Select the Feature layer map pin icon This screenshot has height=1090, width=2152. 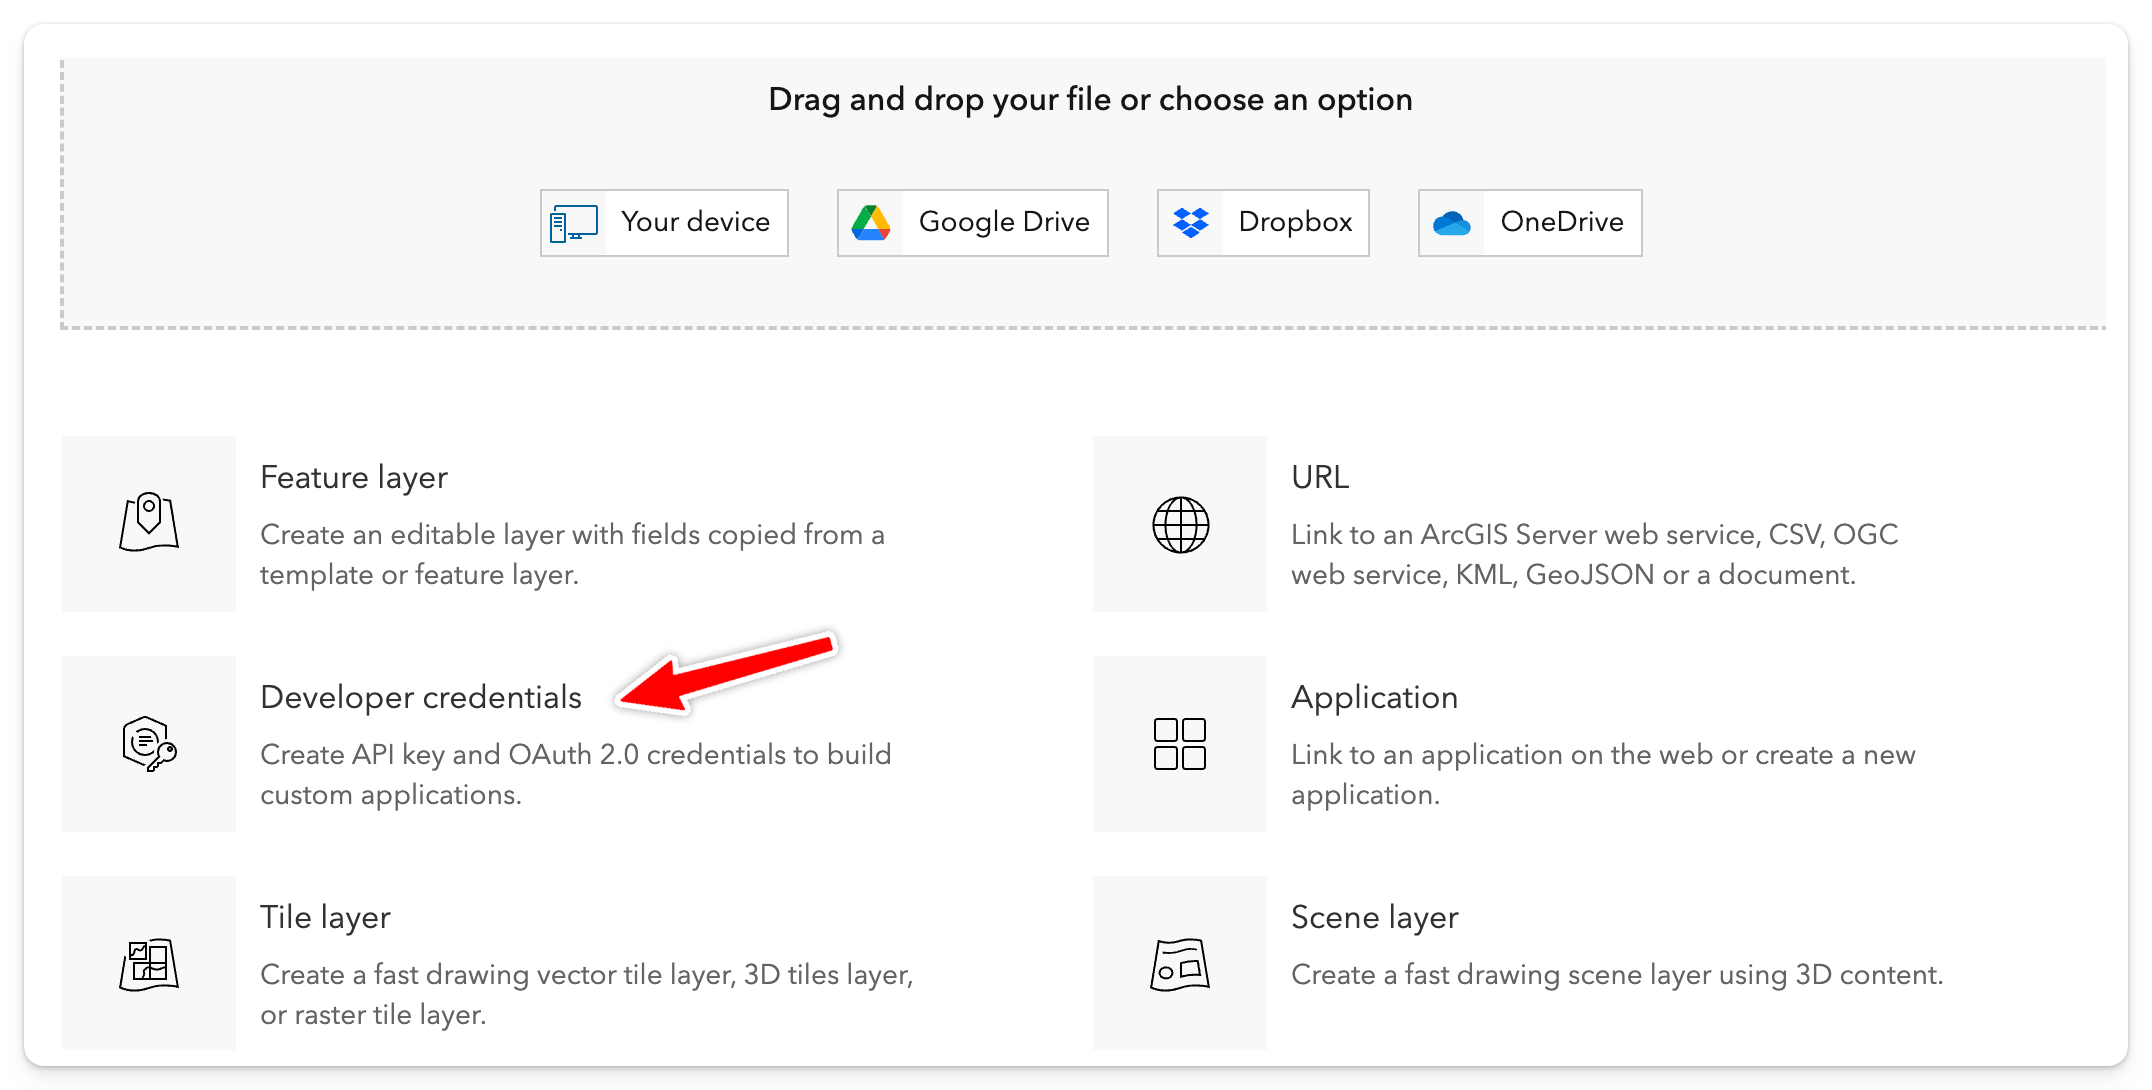coord(149,523)
